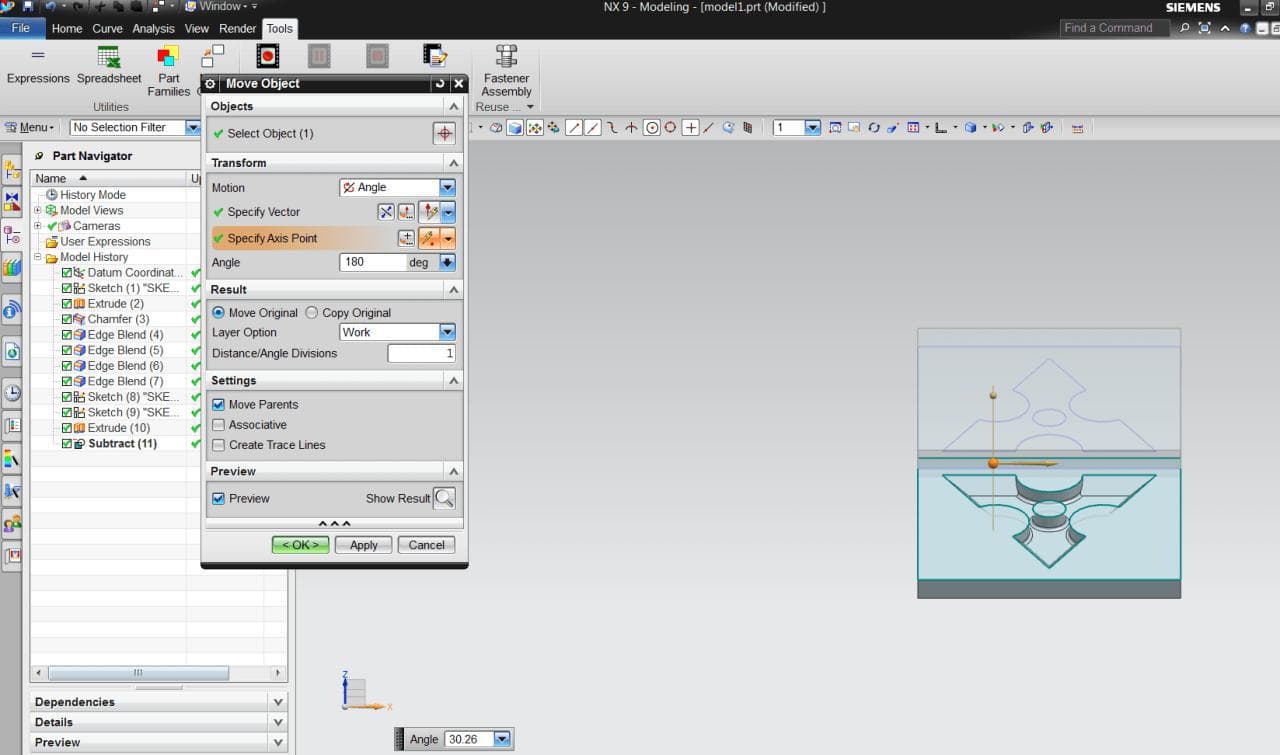Switch to the Render ribbon tab
The image size is (1280, 755).
(x=238, y=29)
